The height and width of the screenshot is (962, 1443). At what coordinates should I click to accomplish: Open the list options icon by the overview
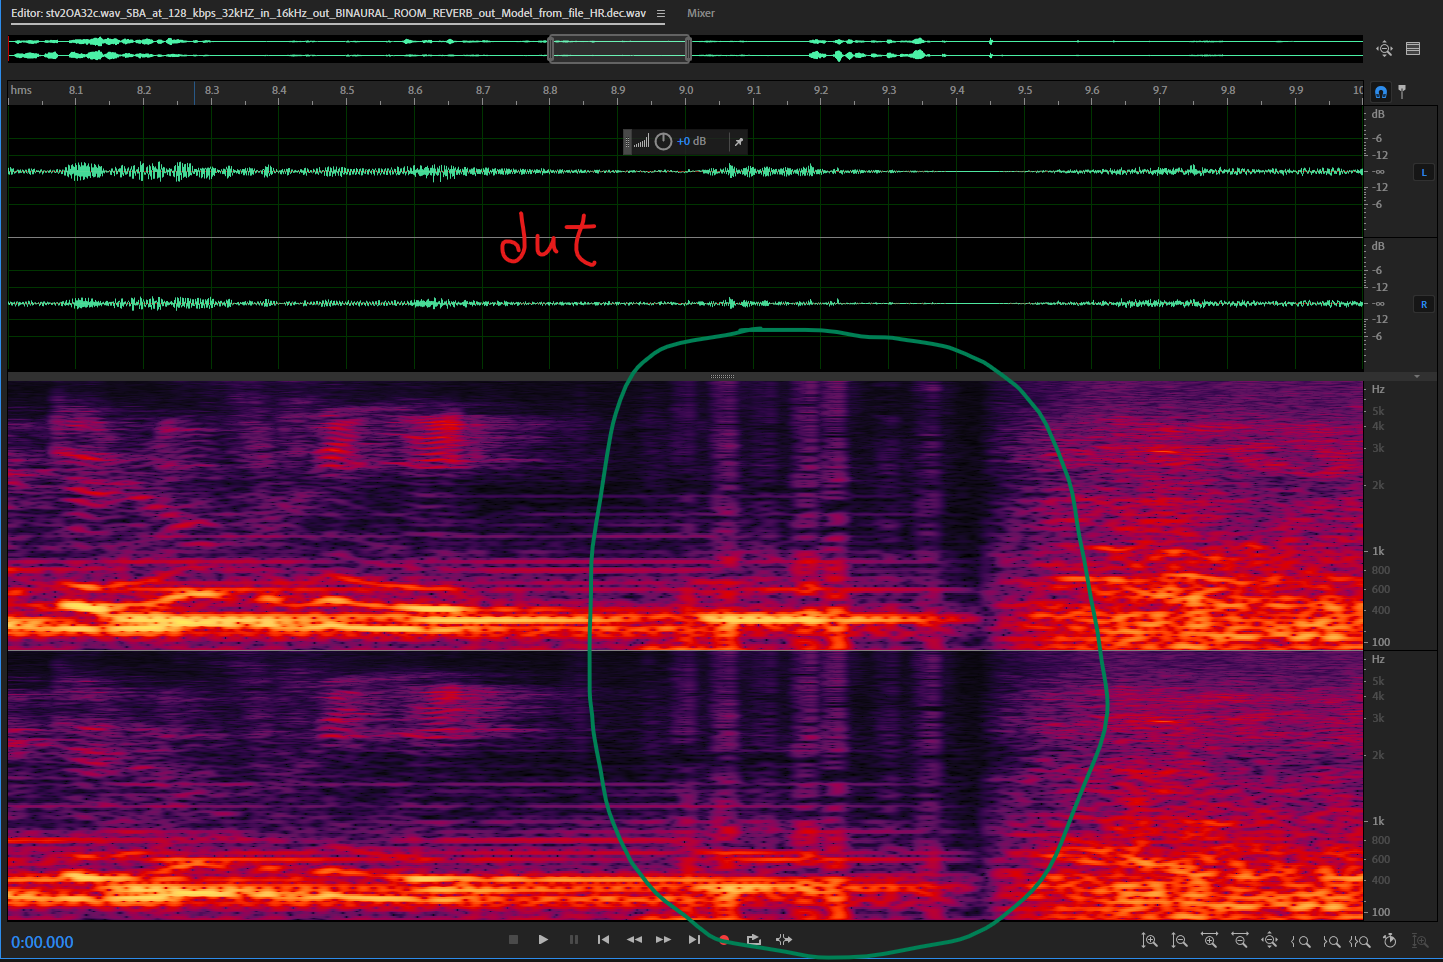point(1413,48)
